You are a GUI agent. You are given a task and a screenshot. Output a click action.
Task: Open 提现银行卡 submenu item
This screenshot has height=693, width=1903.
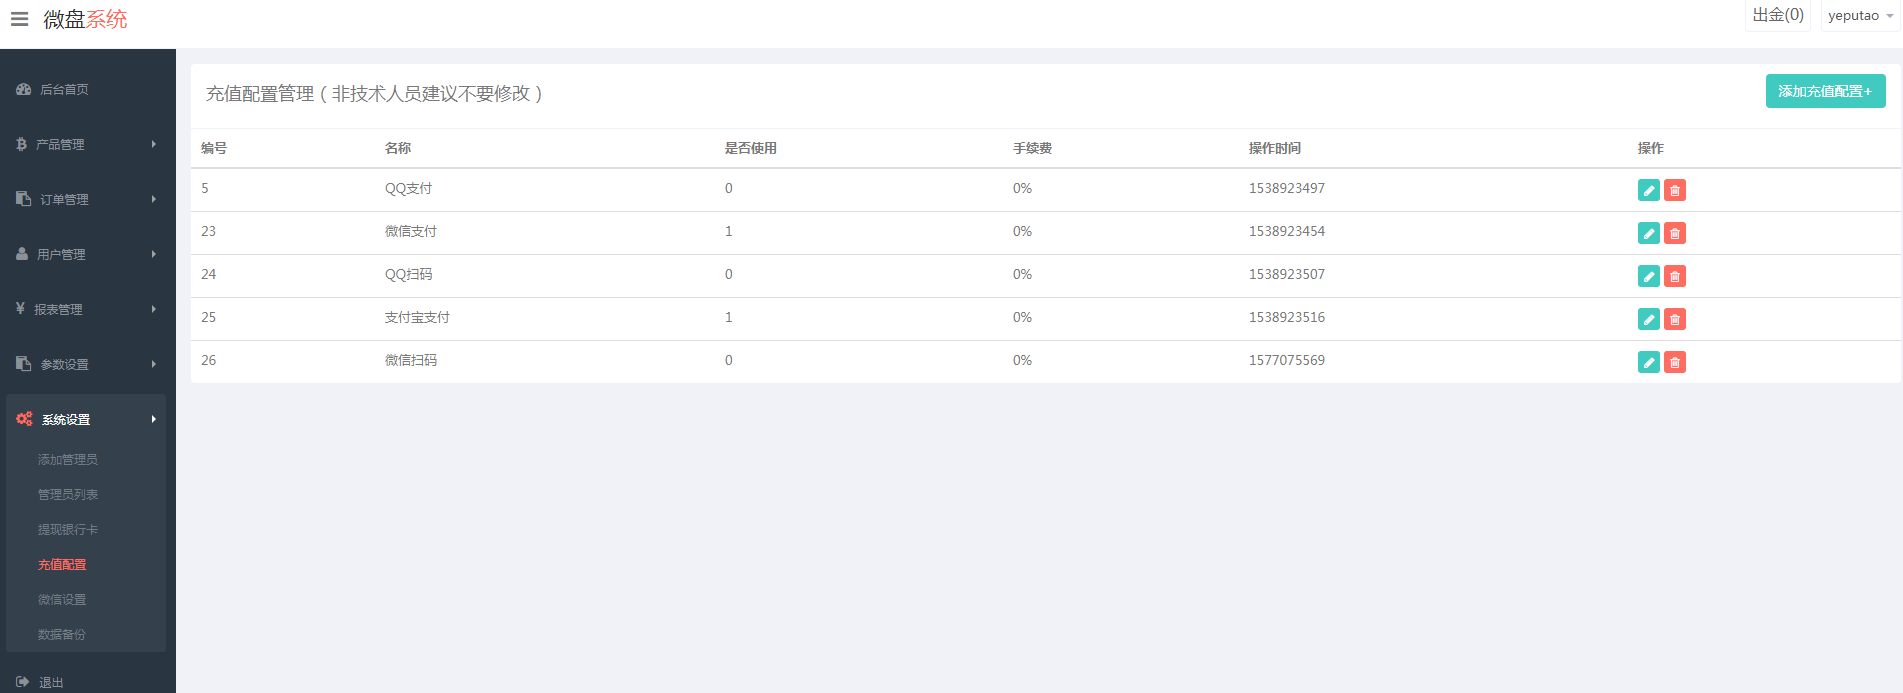coord(68,529)
